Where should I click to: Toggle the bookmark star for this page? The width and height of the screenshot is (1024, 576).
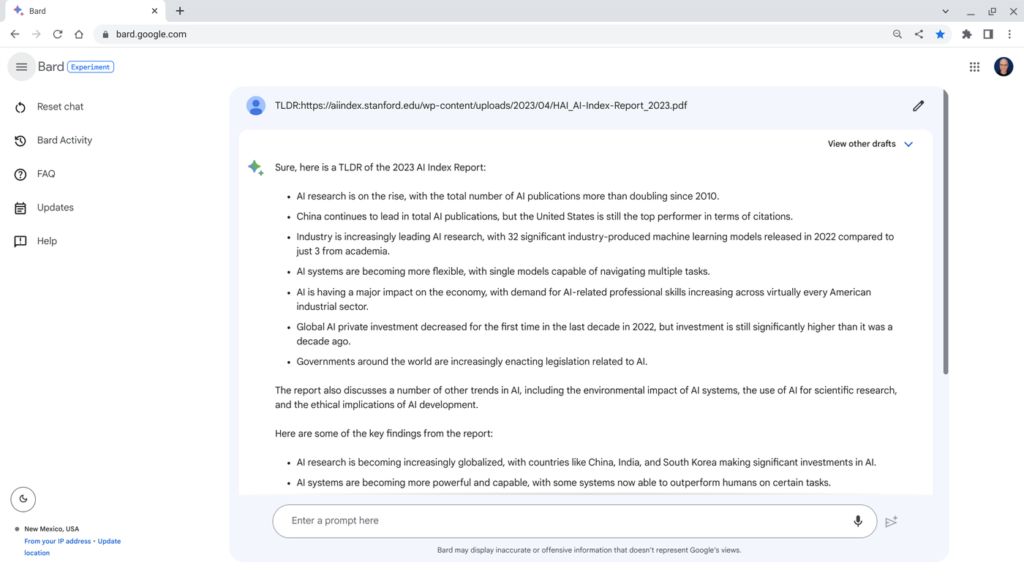940,33
